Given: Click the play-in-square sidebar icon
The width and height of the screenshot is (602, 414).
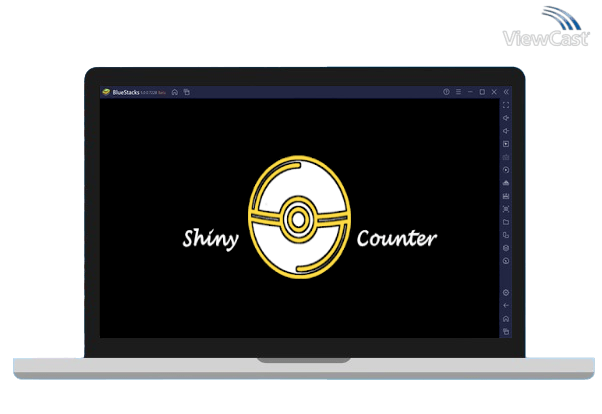Looking at the screenshot, I should coord(506,144).
